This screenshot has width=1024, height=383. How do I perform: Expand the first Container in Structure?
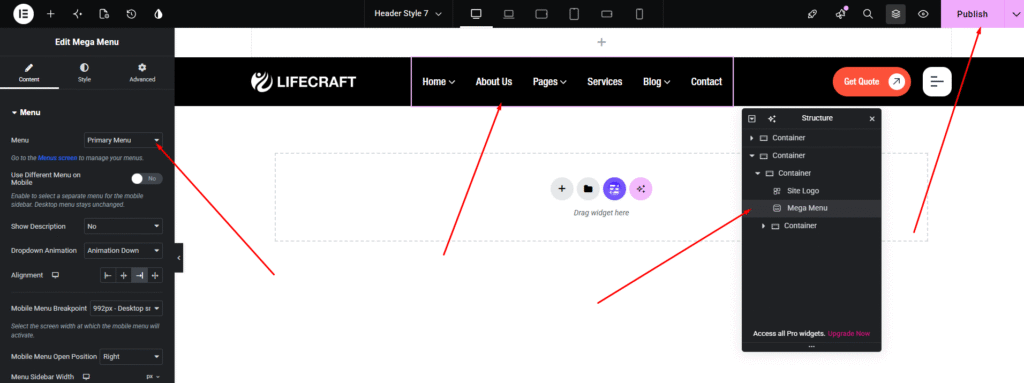[752, 138]
